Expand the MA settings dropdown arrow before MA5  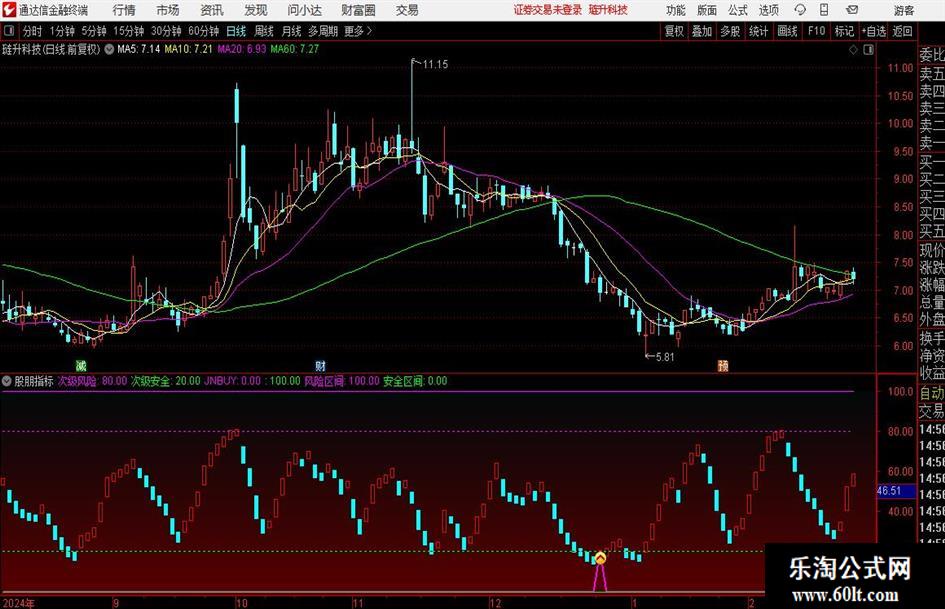coord(109,49)
